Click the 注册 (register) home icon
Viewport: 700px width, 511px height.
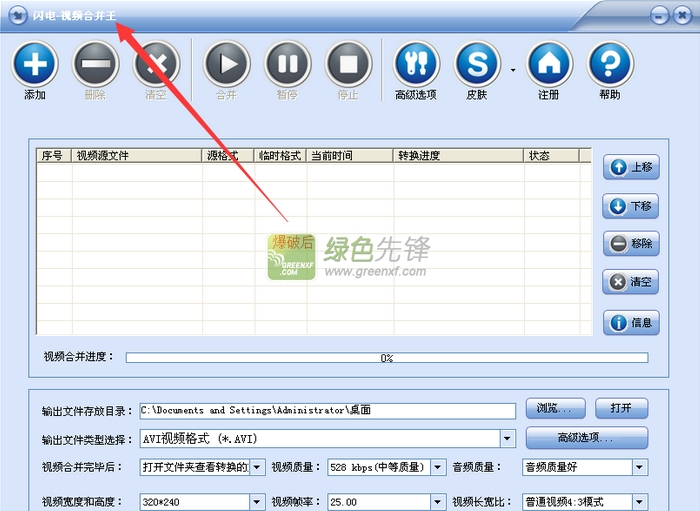tap(550, 64)
